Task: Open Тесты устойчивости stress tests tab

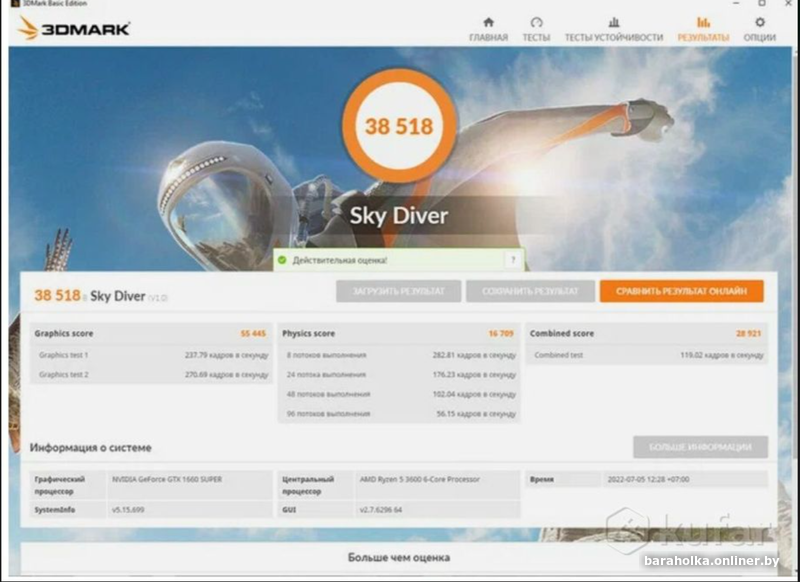Action: [x=613, y=22]
